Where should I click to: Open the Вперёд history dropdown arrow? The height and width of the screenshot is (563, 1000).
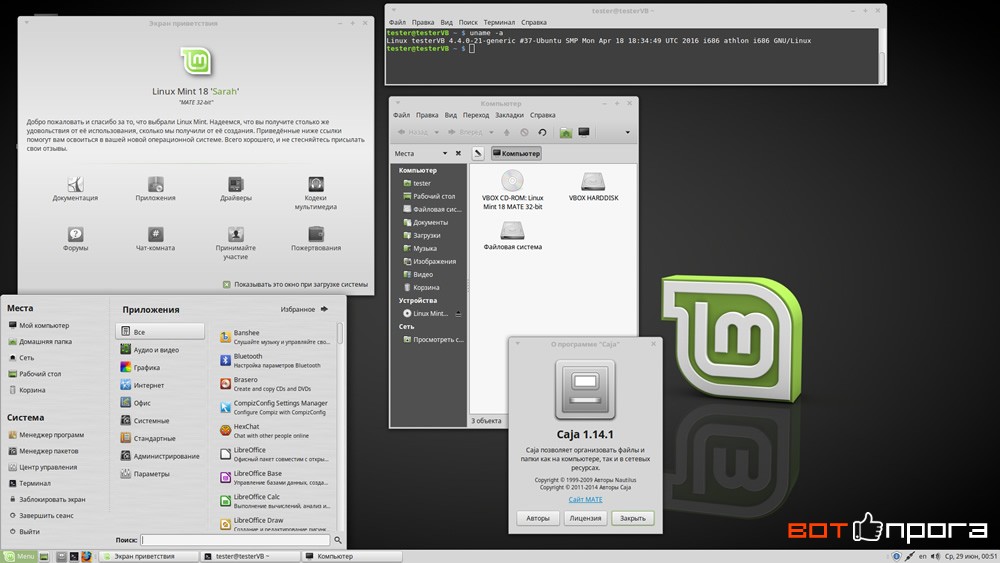tap(491, 133)
